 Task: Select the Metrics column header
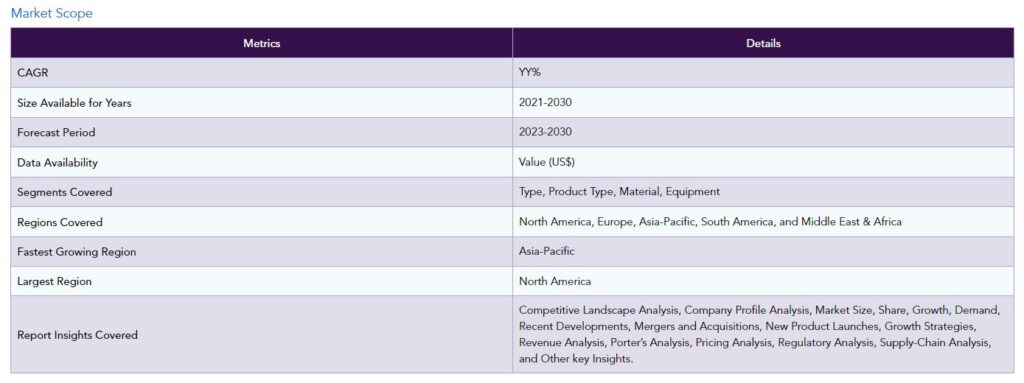(261, 43)
